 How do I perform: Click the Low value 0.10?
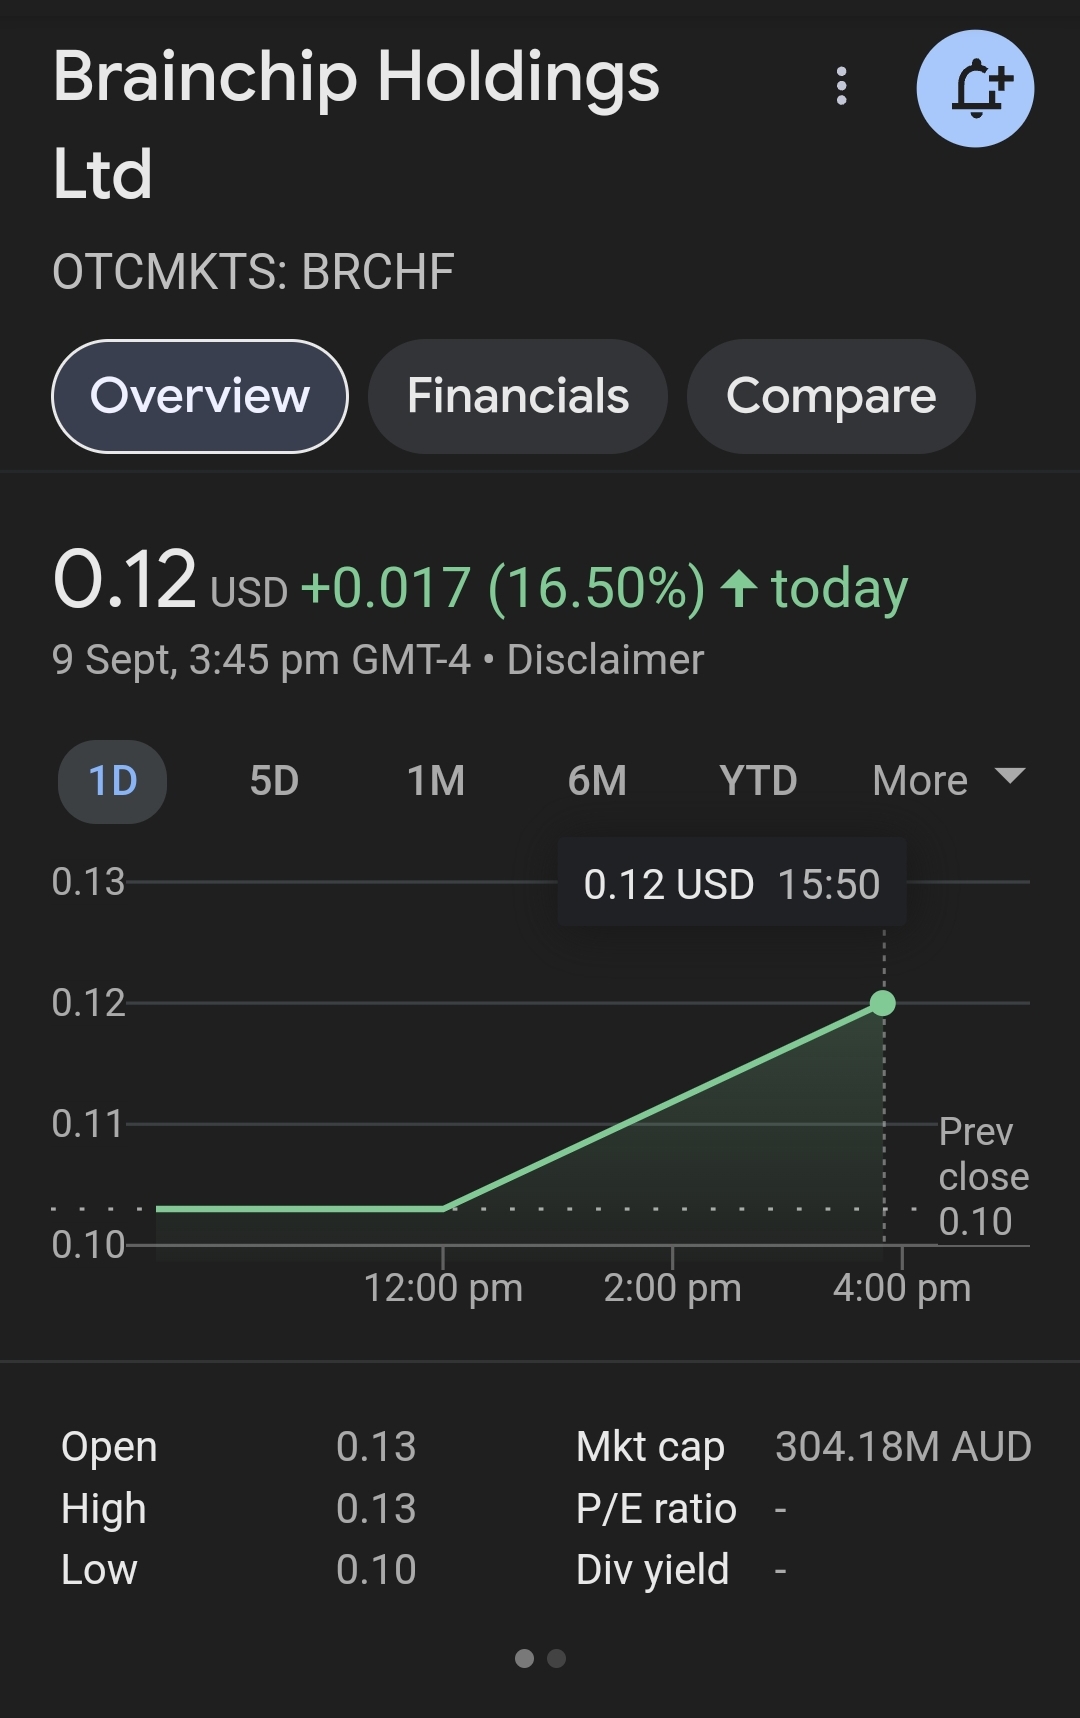(x=376, y=1570)
